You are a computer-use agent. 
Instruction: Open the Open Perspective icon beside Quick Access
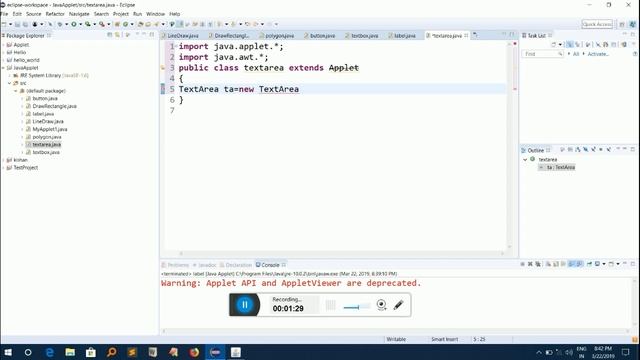click(622, 24)
